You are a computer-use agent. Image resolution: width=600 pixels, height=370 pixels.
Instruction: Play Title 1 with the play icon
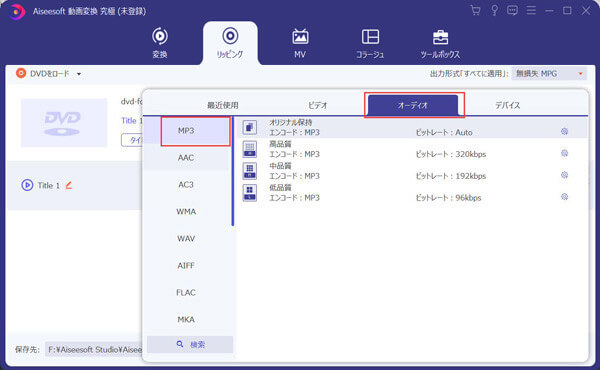coord(27,185)
